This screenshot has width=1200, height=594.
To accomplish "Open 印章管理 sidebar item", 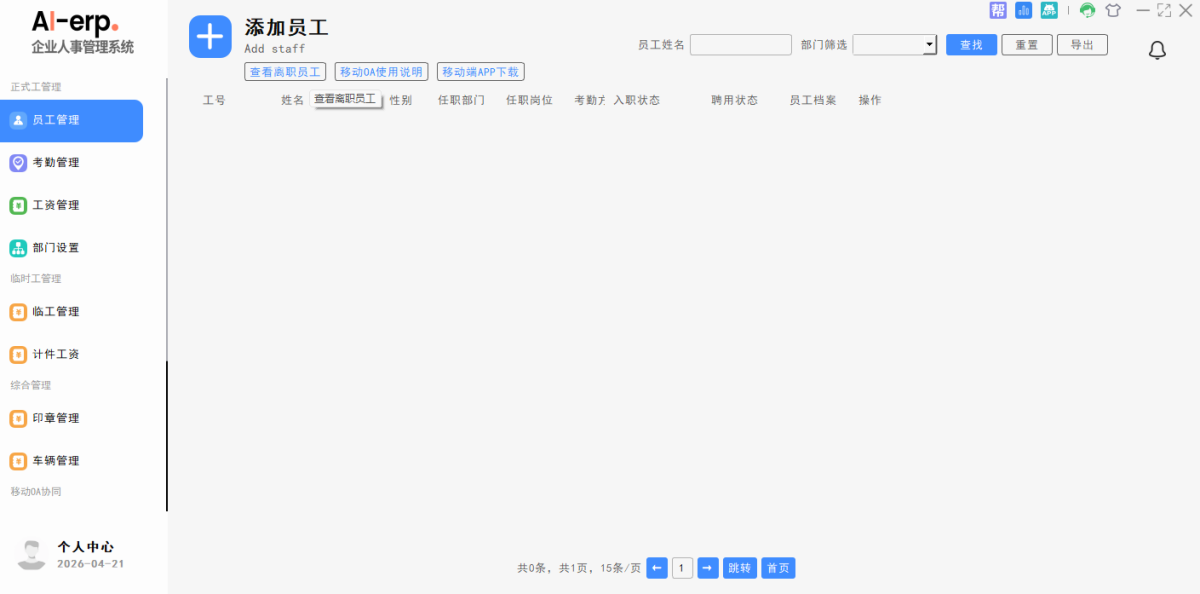I will click(56, 418).
